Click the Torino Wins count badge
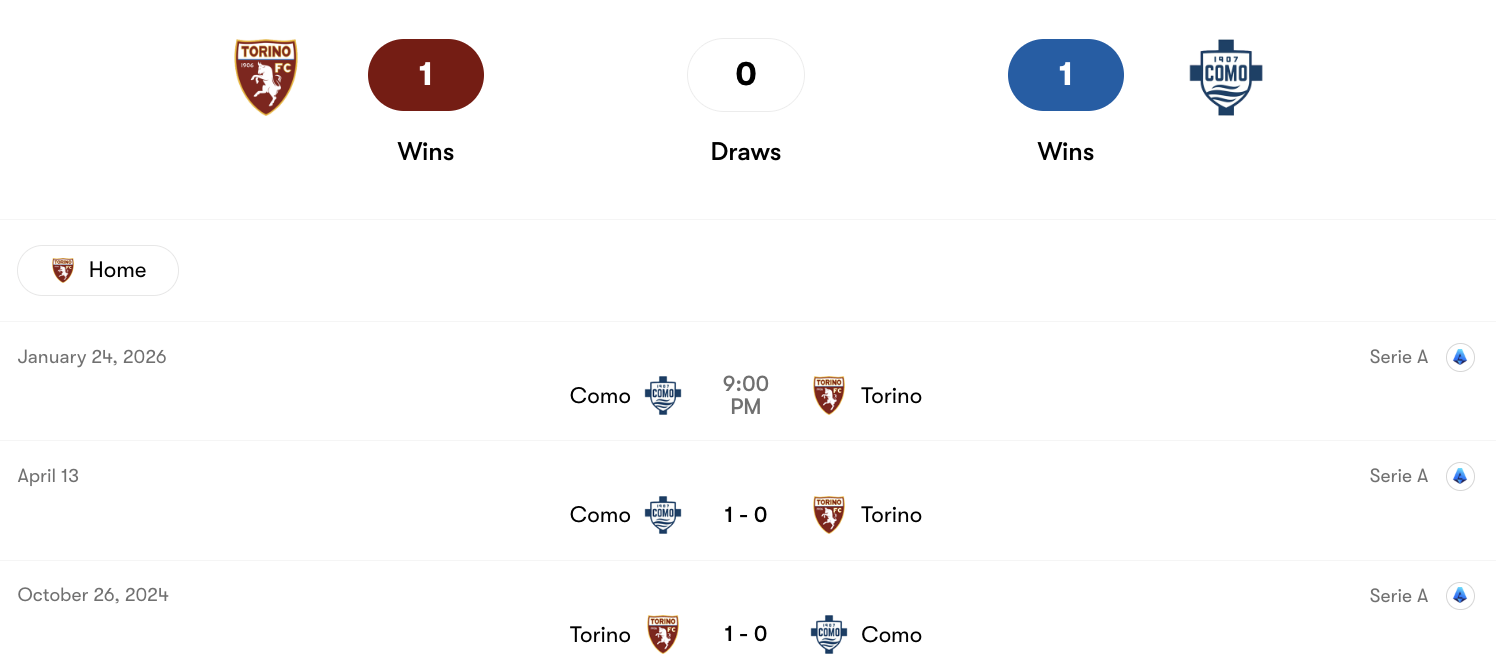1496x672 pixels. (x=426, y=74)
